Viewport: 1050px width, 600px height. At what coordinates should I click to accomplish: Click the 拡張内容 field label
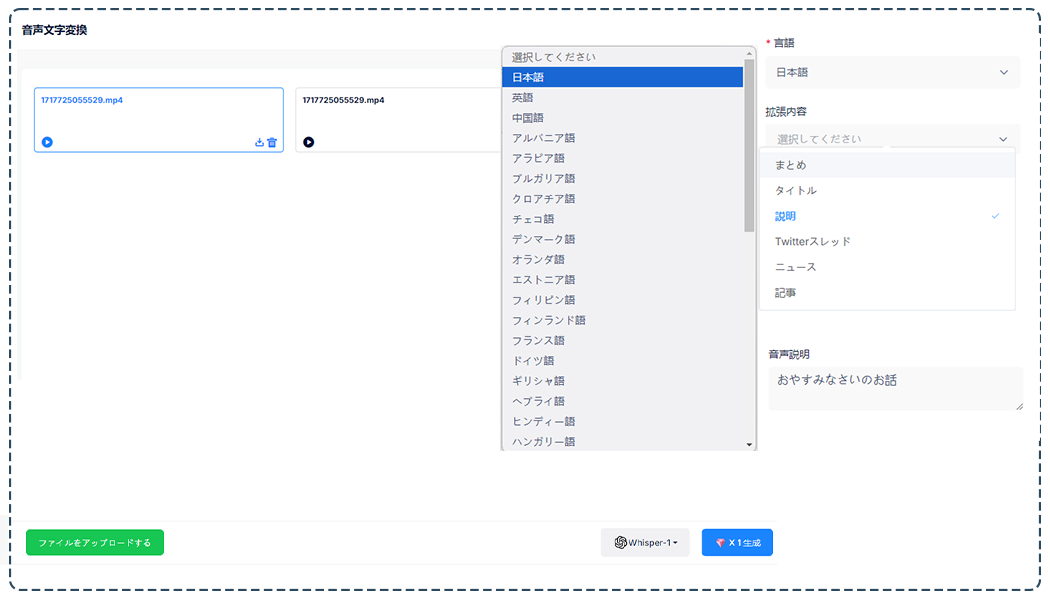point(786,112)
